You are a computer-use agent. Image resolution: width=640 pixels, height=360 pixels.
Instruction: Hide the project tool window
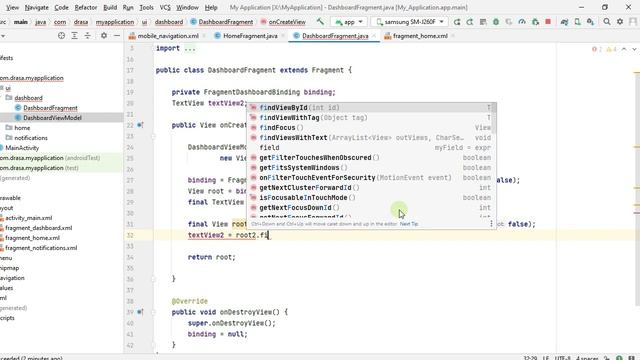(x=117, y=36)
